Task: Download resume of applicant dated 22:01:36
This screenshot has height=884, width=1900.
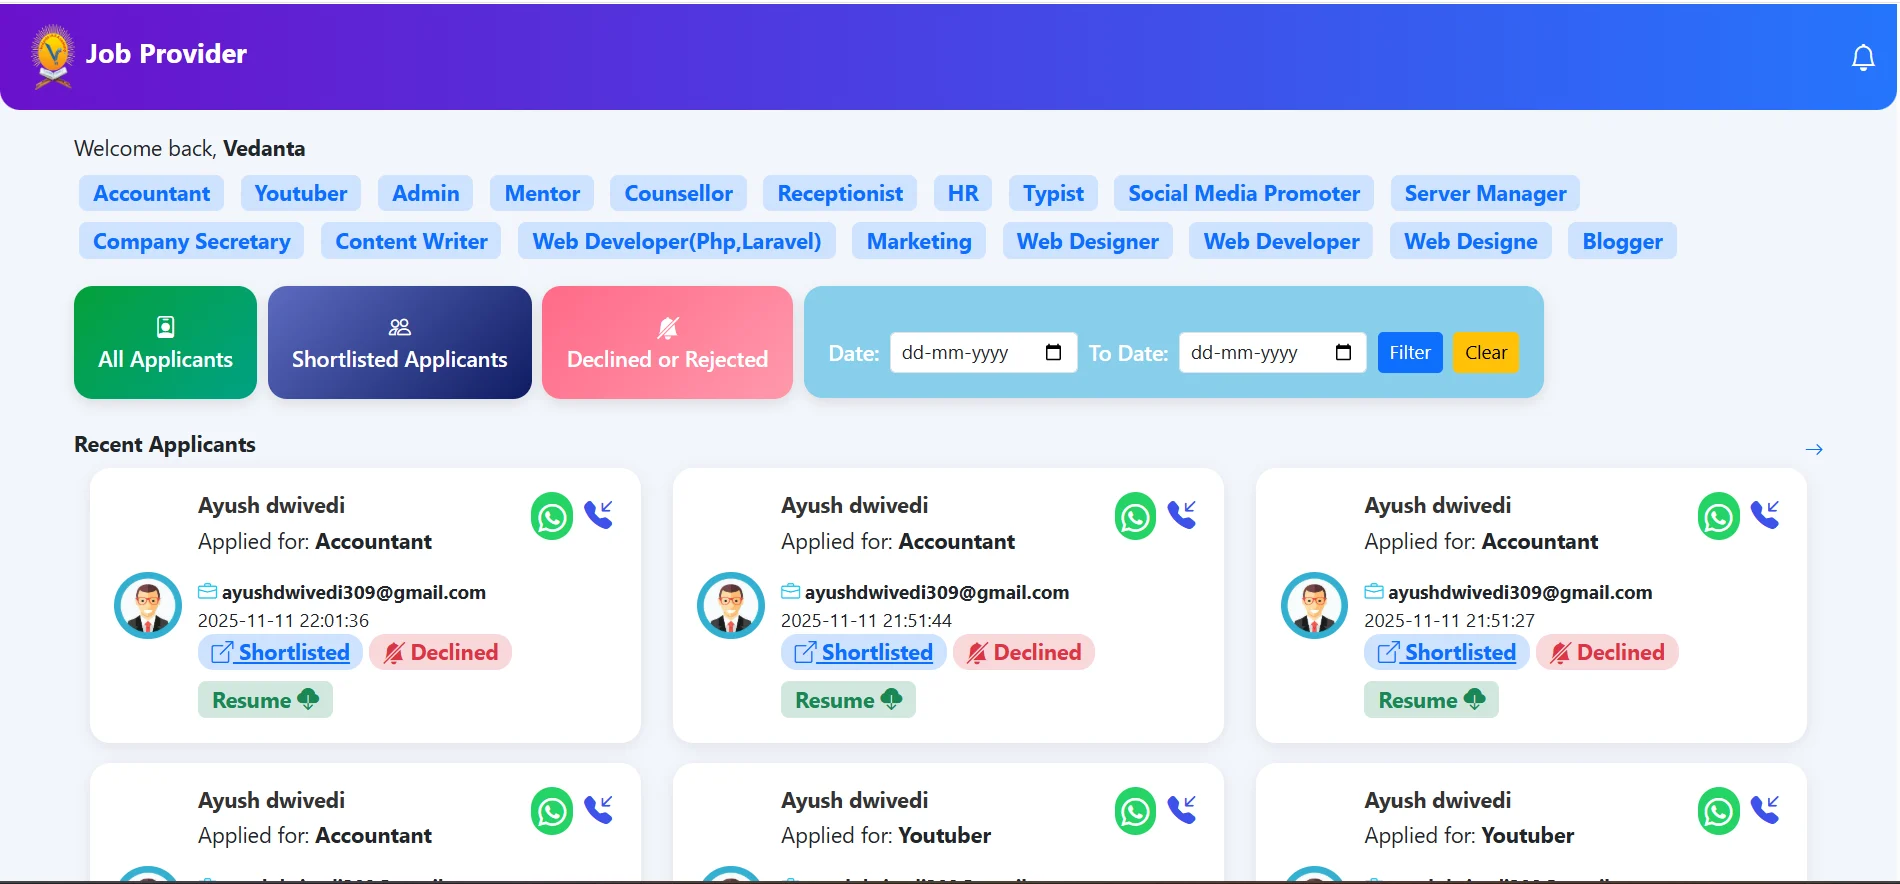Action: (x=265, y=700)
